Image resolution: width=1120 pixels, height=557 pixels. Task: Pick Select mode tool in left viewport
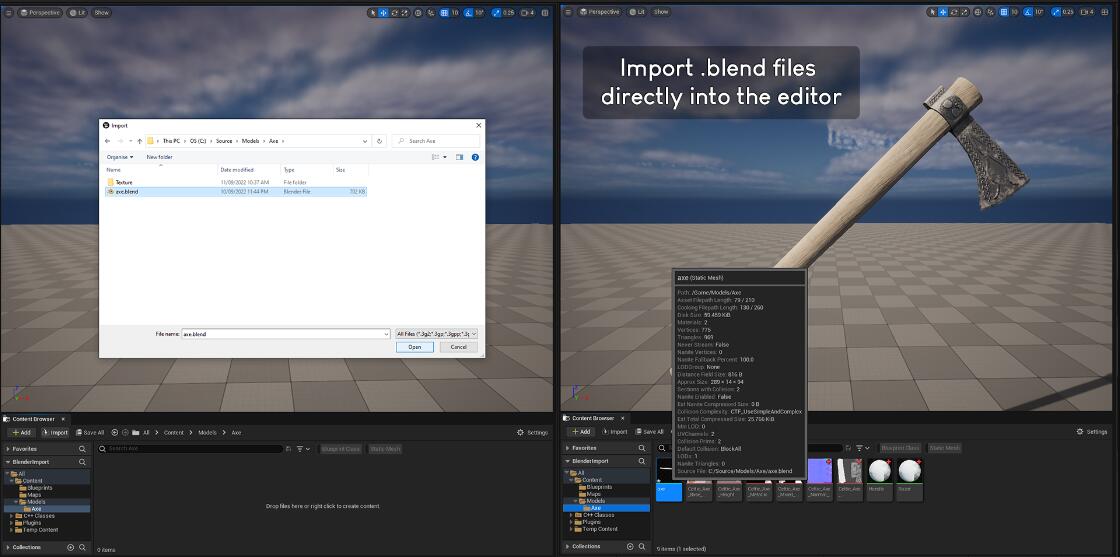coord(373,12)
